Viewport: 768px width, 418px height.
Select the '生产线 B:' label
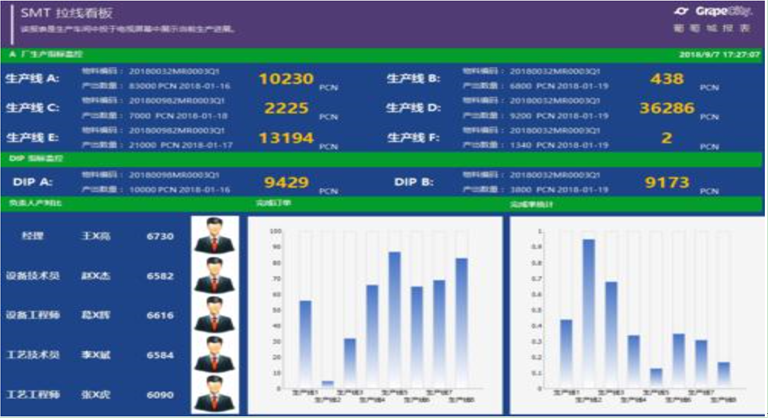(x=413, y=78)
